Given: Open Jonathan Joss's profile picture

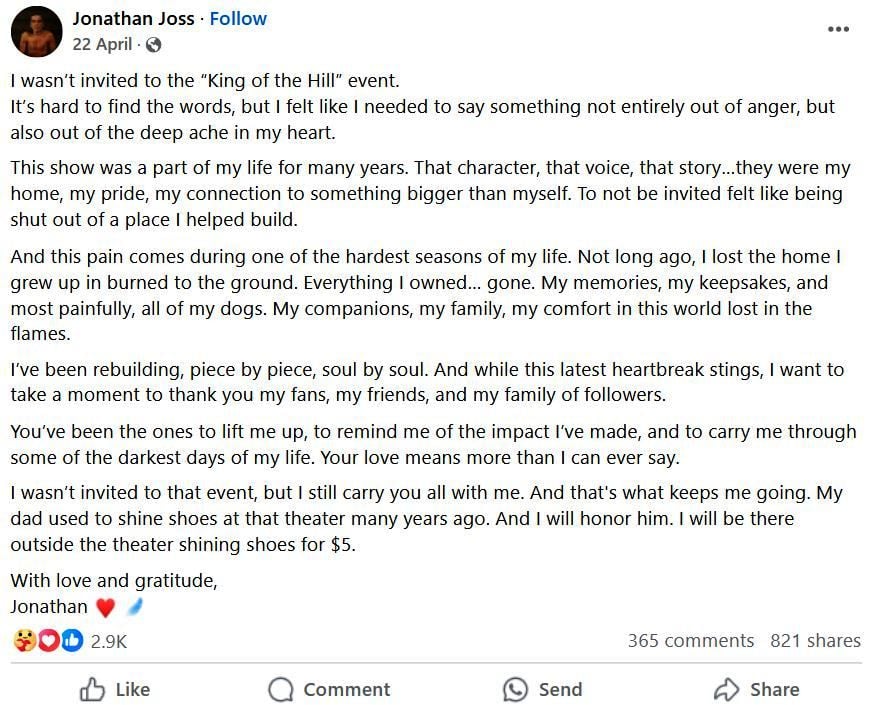Looking at the screenshot, I should click(36, 31).
